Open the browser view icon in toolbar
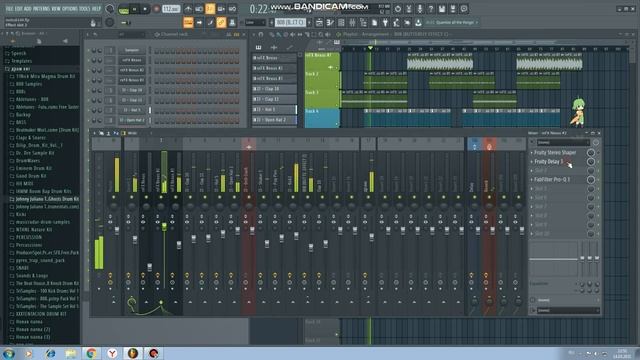The height and width of the screenshot is (360, 640). (x=363, y=23)
